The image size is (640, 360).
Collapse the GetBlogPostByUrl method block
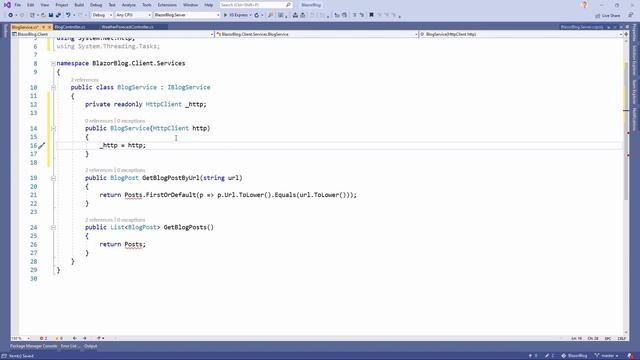[x=53, y=178]
